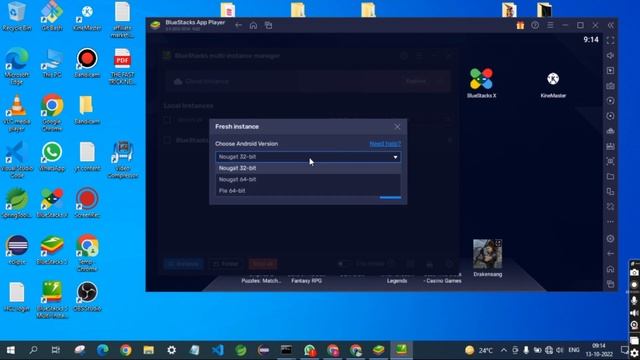Open the Windows Start menu
The image size is (640, 360).
[x=11, y=350]
